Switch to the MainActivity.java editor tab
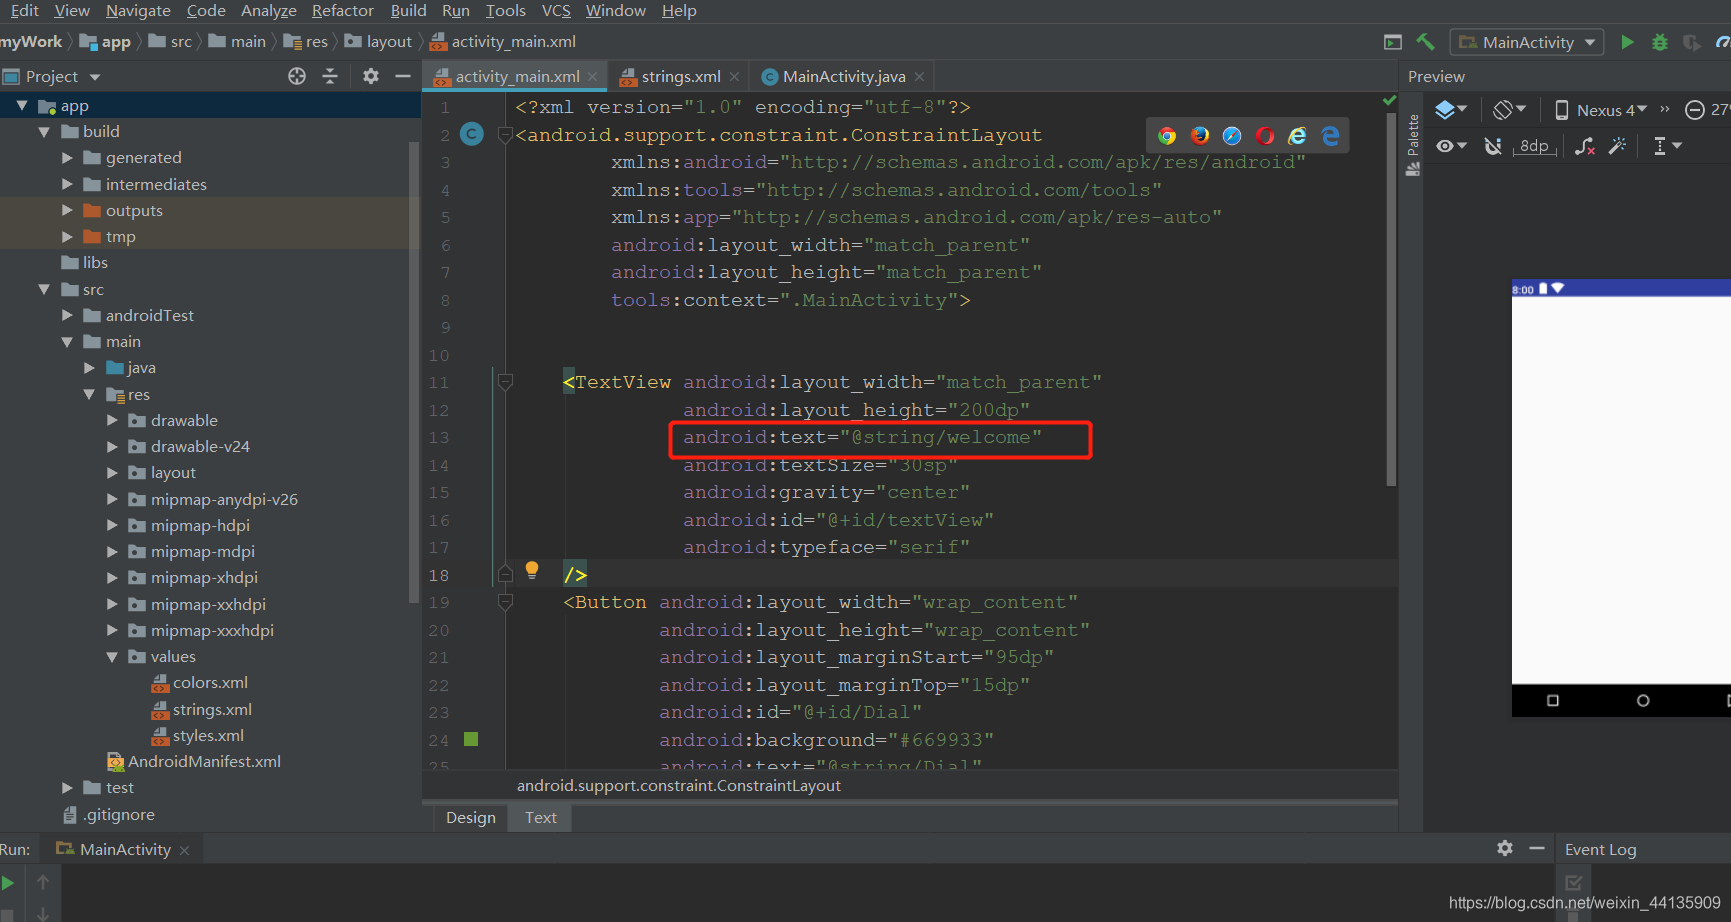 [844, 76]
